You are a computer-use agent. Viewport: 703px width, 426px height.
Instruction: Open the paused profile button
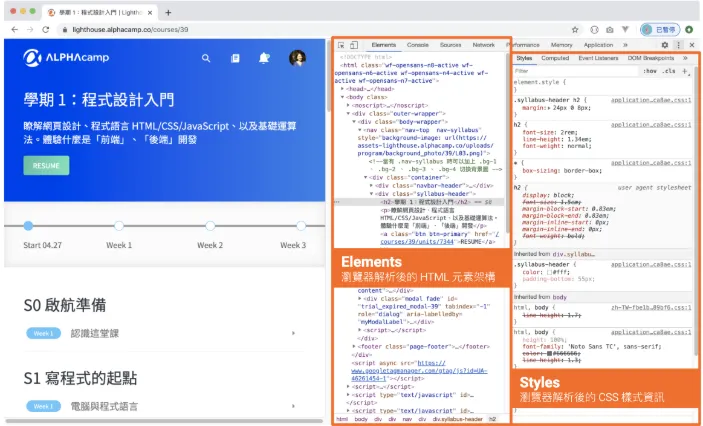[x=660, y=30]
